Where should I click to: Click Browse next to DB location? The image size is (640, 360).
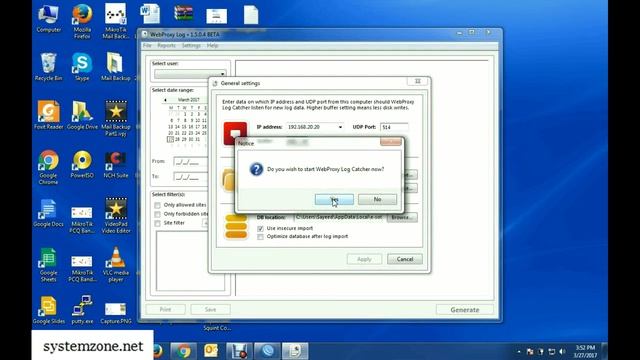click(402, 217)
